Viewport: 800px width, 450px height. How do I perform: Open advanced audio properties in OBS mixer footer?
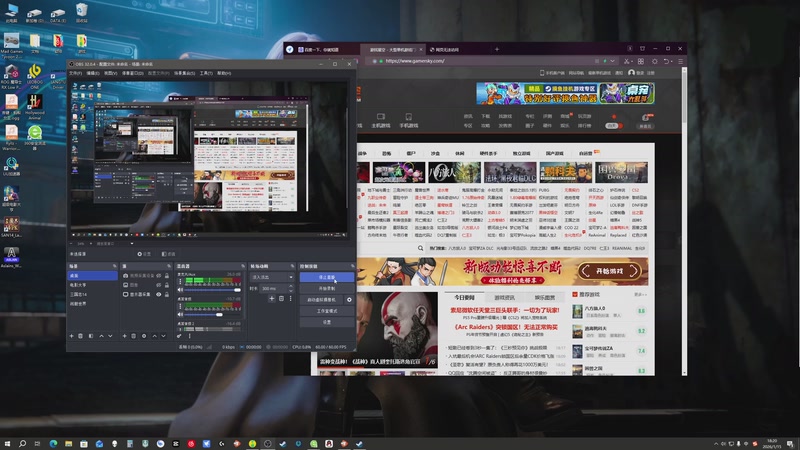pos(179,336)
